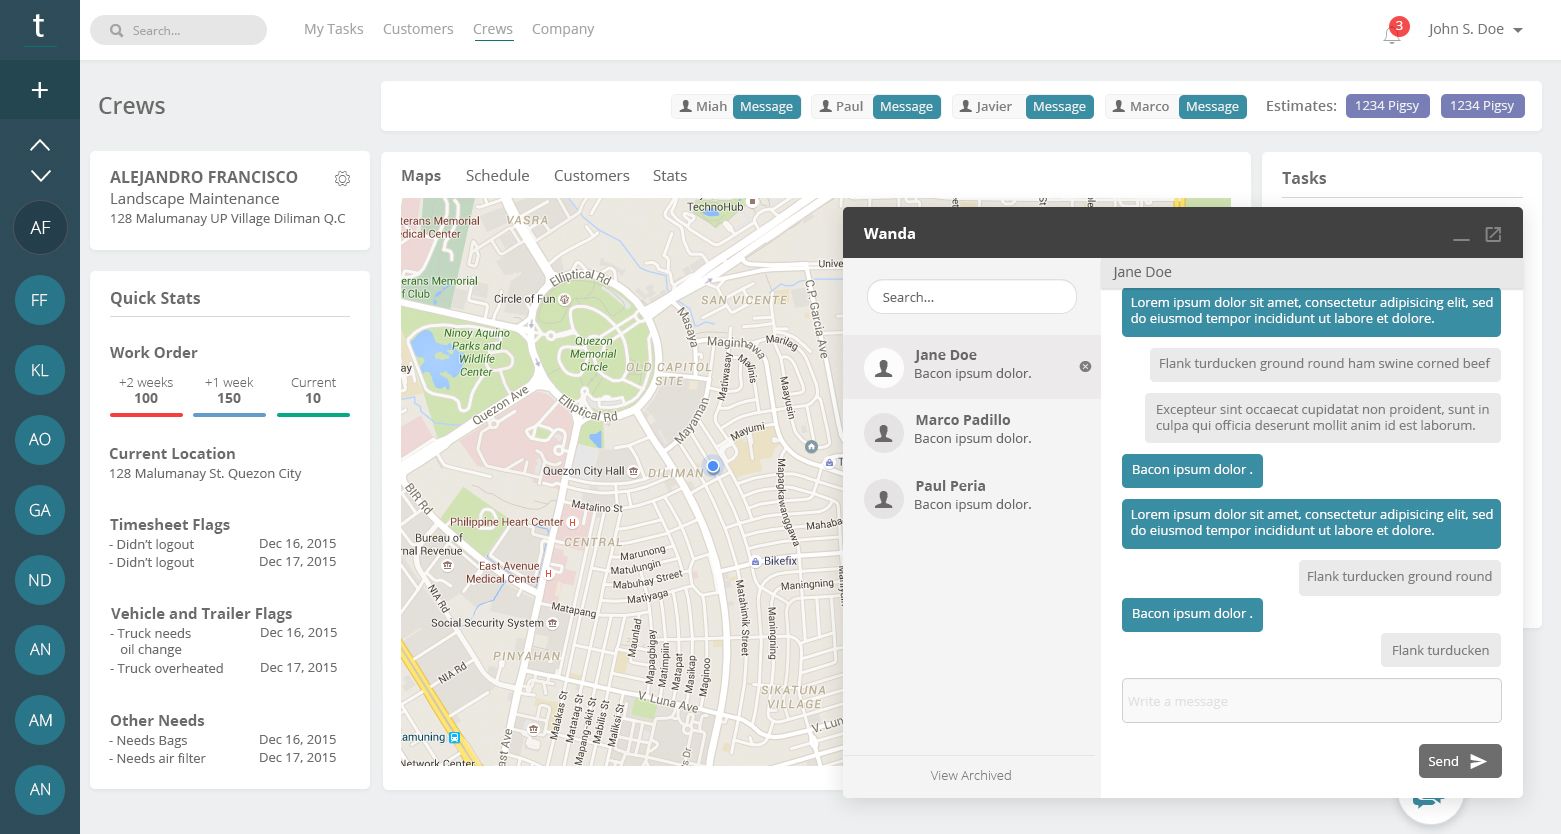Select the KL crew avatar

point(40,370)
